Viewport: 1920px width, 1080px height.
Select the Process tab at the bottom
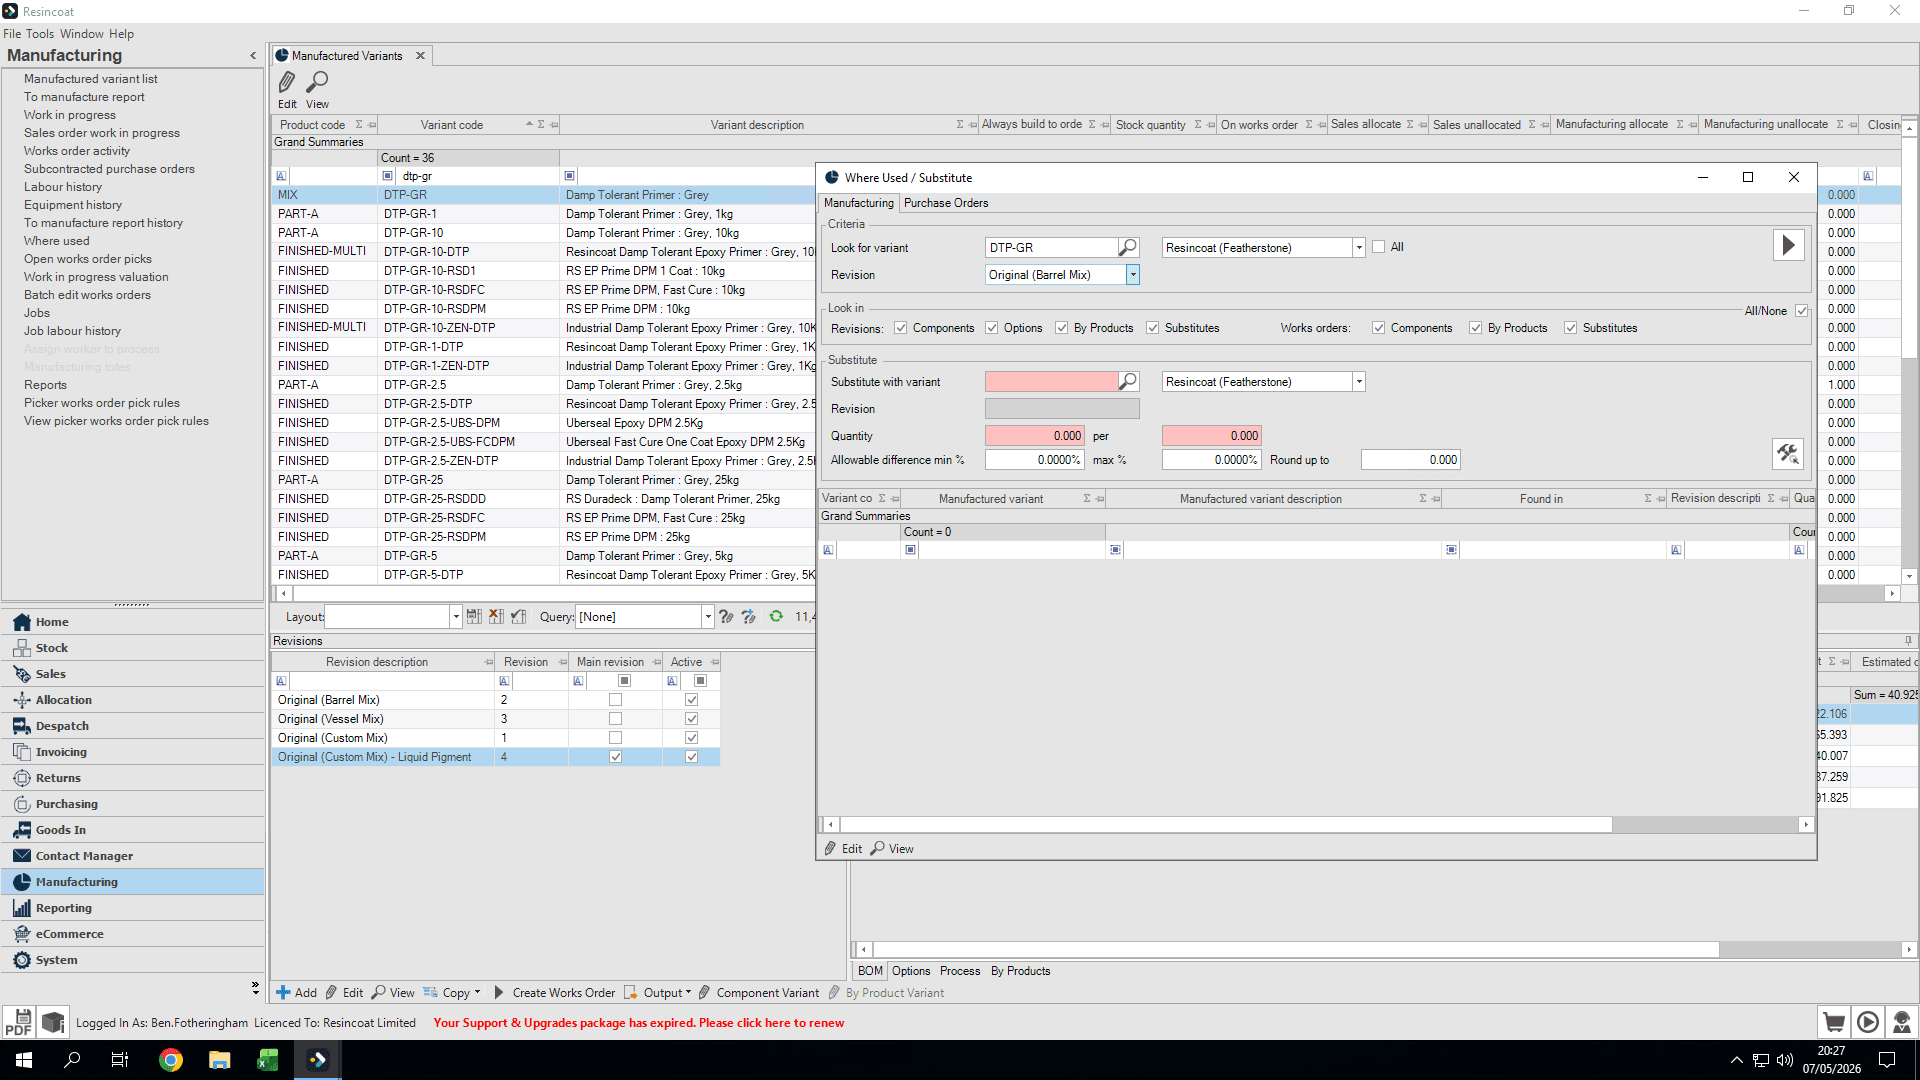[960, 971]
